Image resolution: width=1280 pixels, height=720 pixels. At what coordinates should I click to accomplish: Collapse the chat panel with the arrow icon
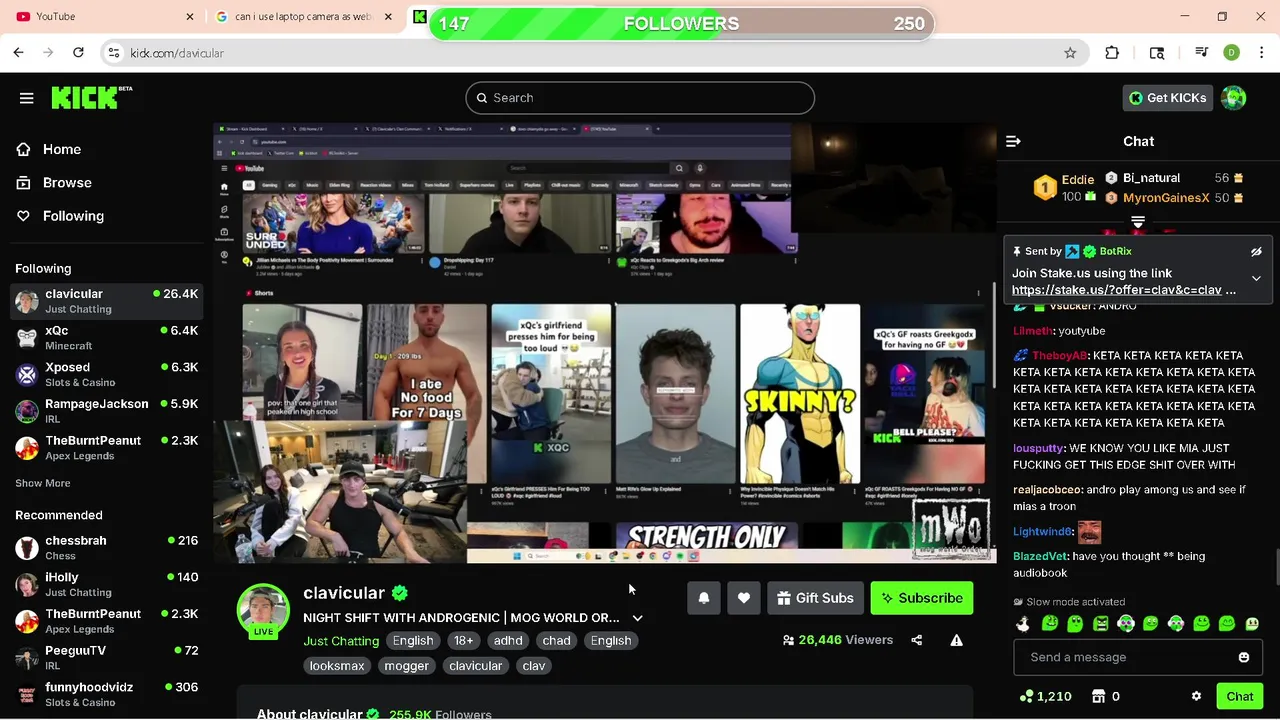click(x=1013, y=142)
